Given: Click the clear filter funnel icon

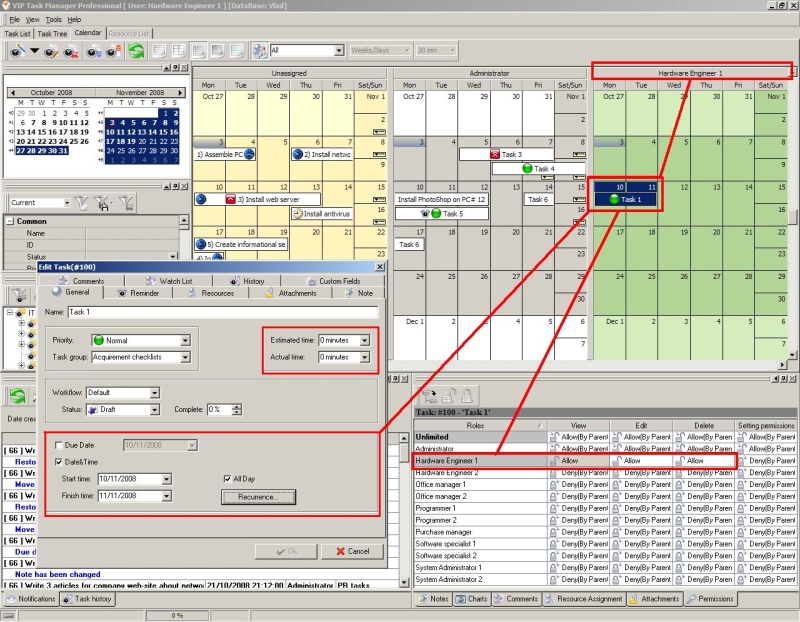Looking at the screenshot, I should point(128,203).
